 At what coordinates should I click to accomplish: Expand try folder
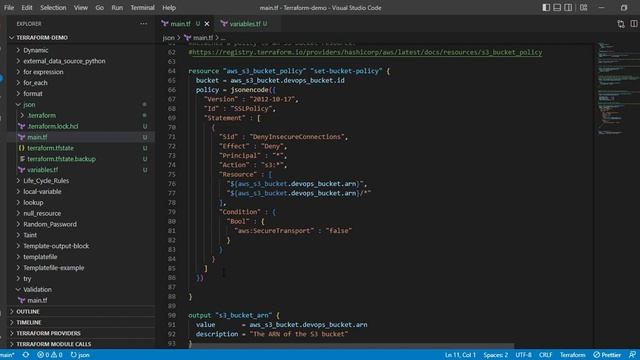tap(82, 278)
